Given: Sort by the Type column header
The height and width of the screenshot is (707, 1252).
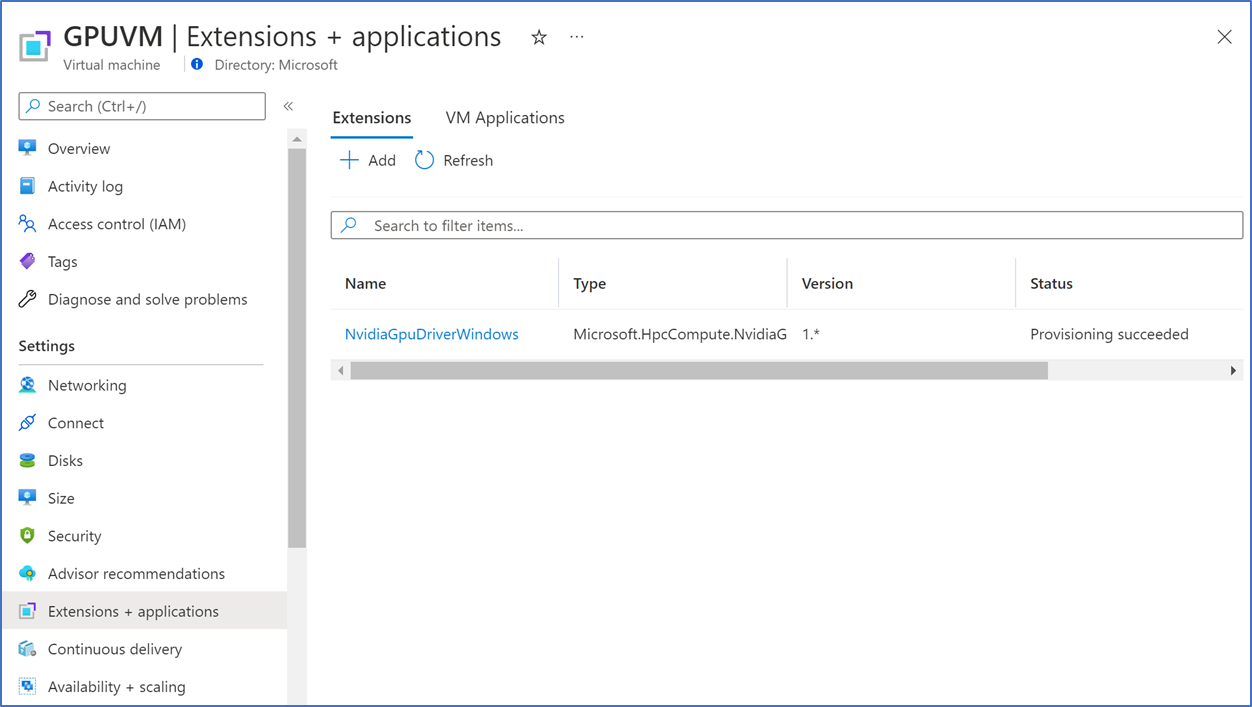Looking at the screenshot, I should 590,283.
